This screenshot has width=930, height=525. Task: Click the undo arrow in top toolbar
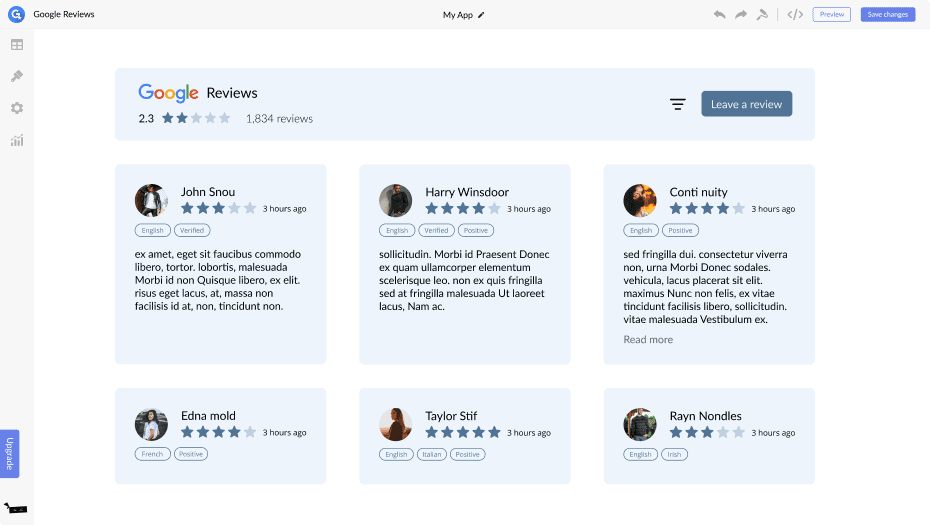pyautogui.click(x=720, y=15)
